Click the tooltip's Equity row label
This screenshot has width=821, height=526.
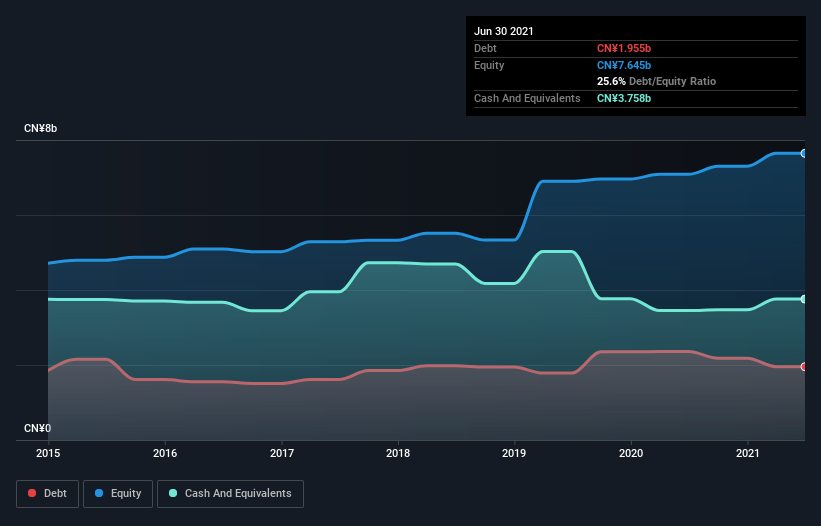(489, 65)
